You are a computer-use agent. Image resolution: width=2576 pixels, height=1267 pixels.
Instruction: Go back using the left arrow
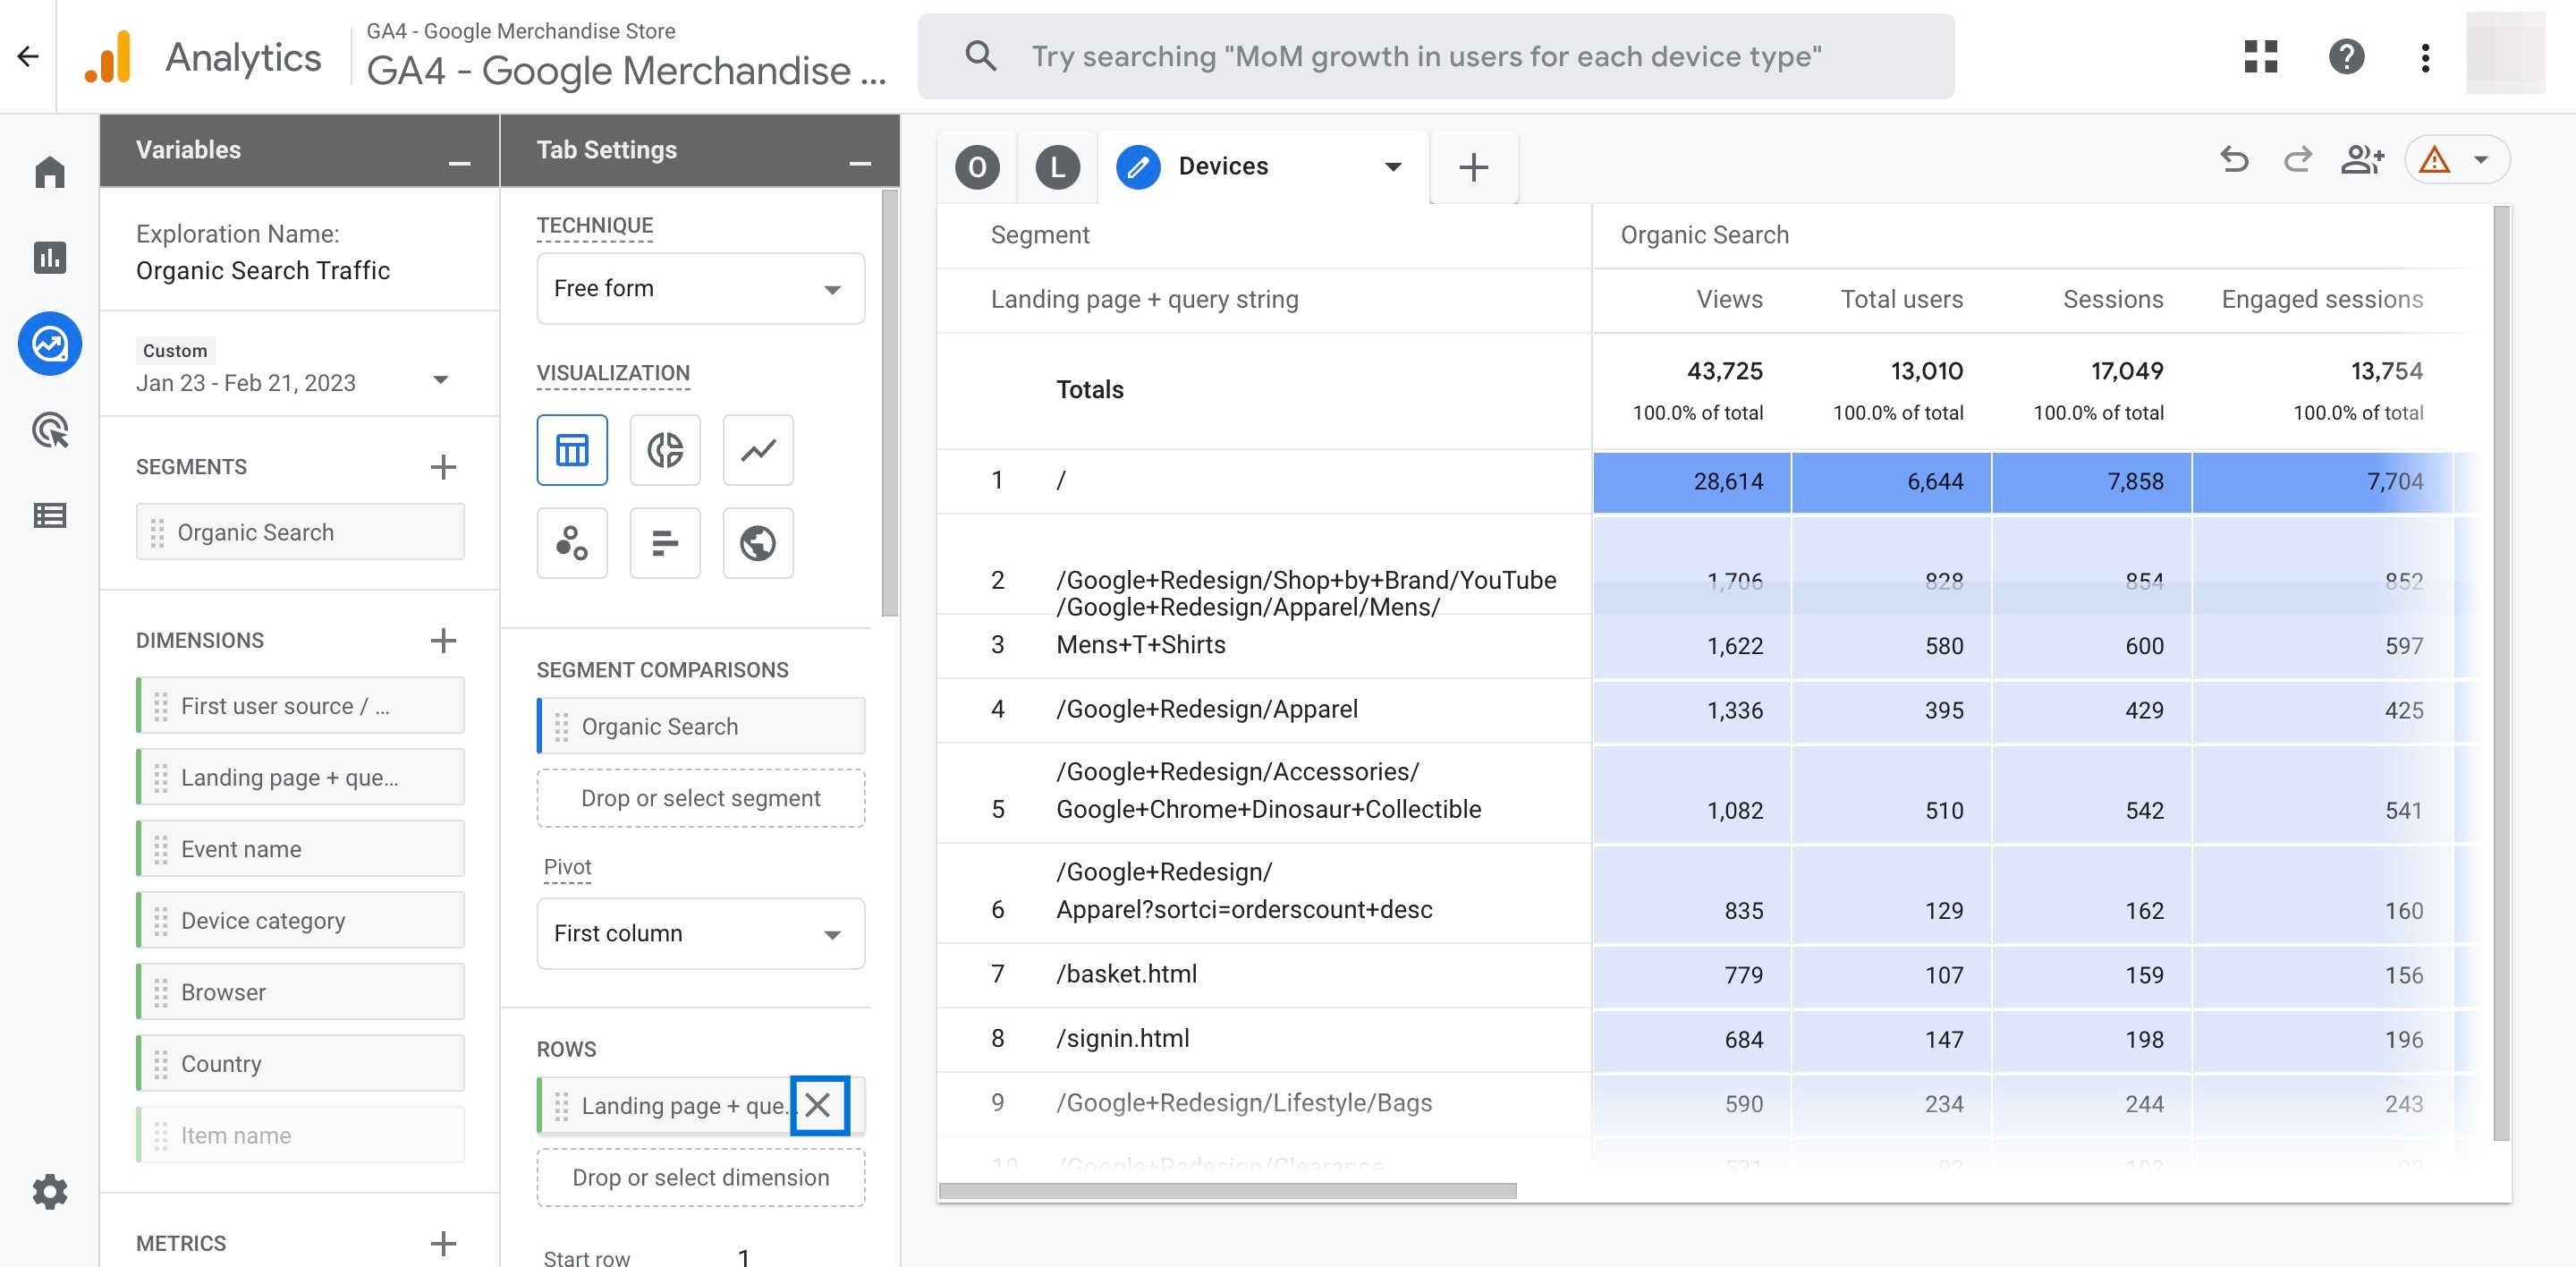click(x=28, y=57)
